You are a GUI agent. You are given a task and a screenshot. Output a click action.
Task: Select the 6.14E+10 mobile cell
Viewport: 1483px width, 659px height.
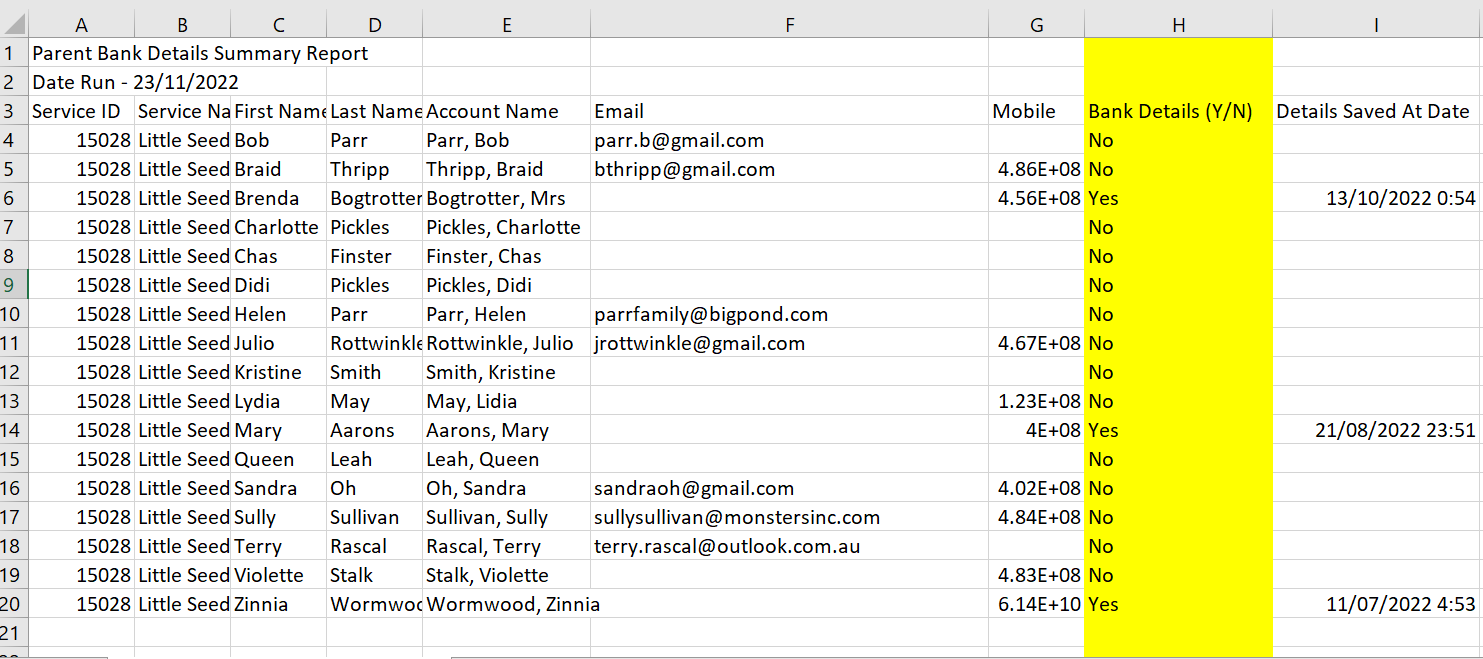(x=1038, y=604)
